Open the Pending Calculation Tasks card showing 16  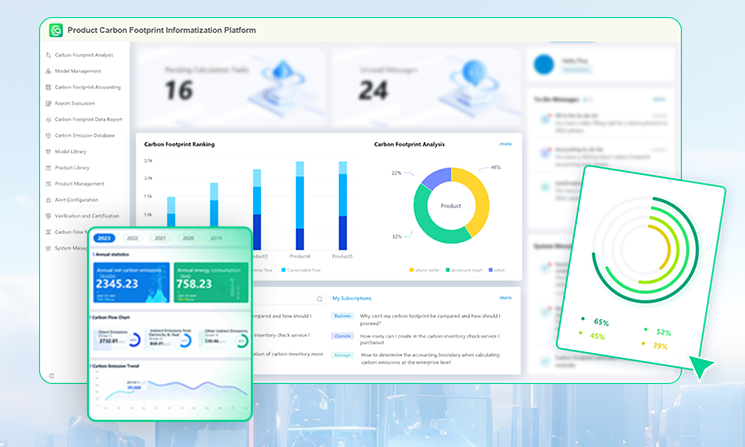click(x=231, y=87)
